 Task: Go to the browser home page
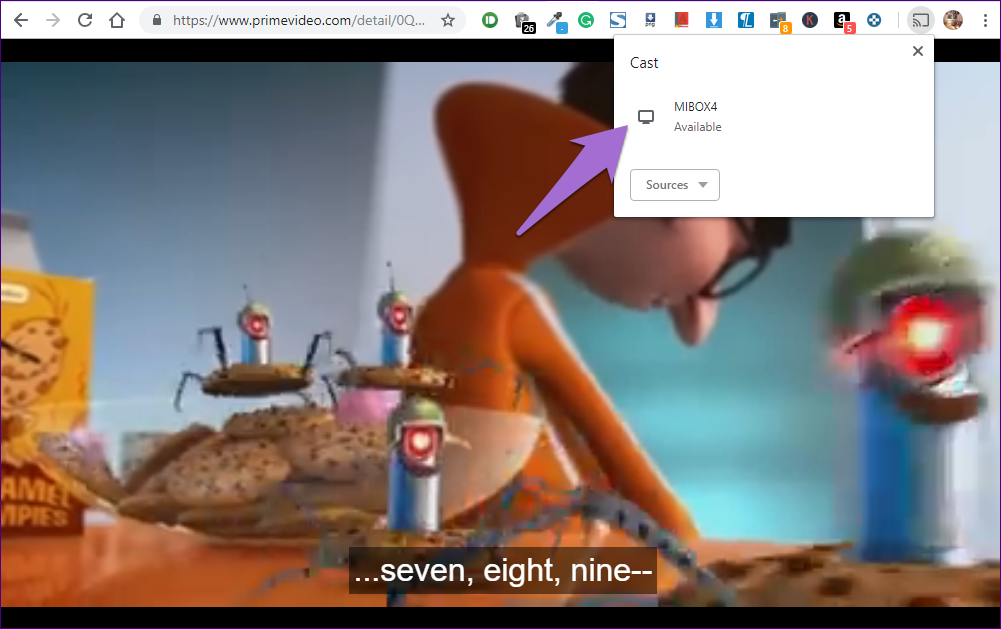click(117, 20)
